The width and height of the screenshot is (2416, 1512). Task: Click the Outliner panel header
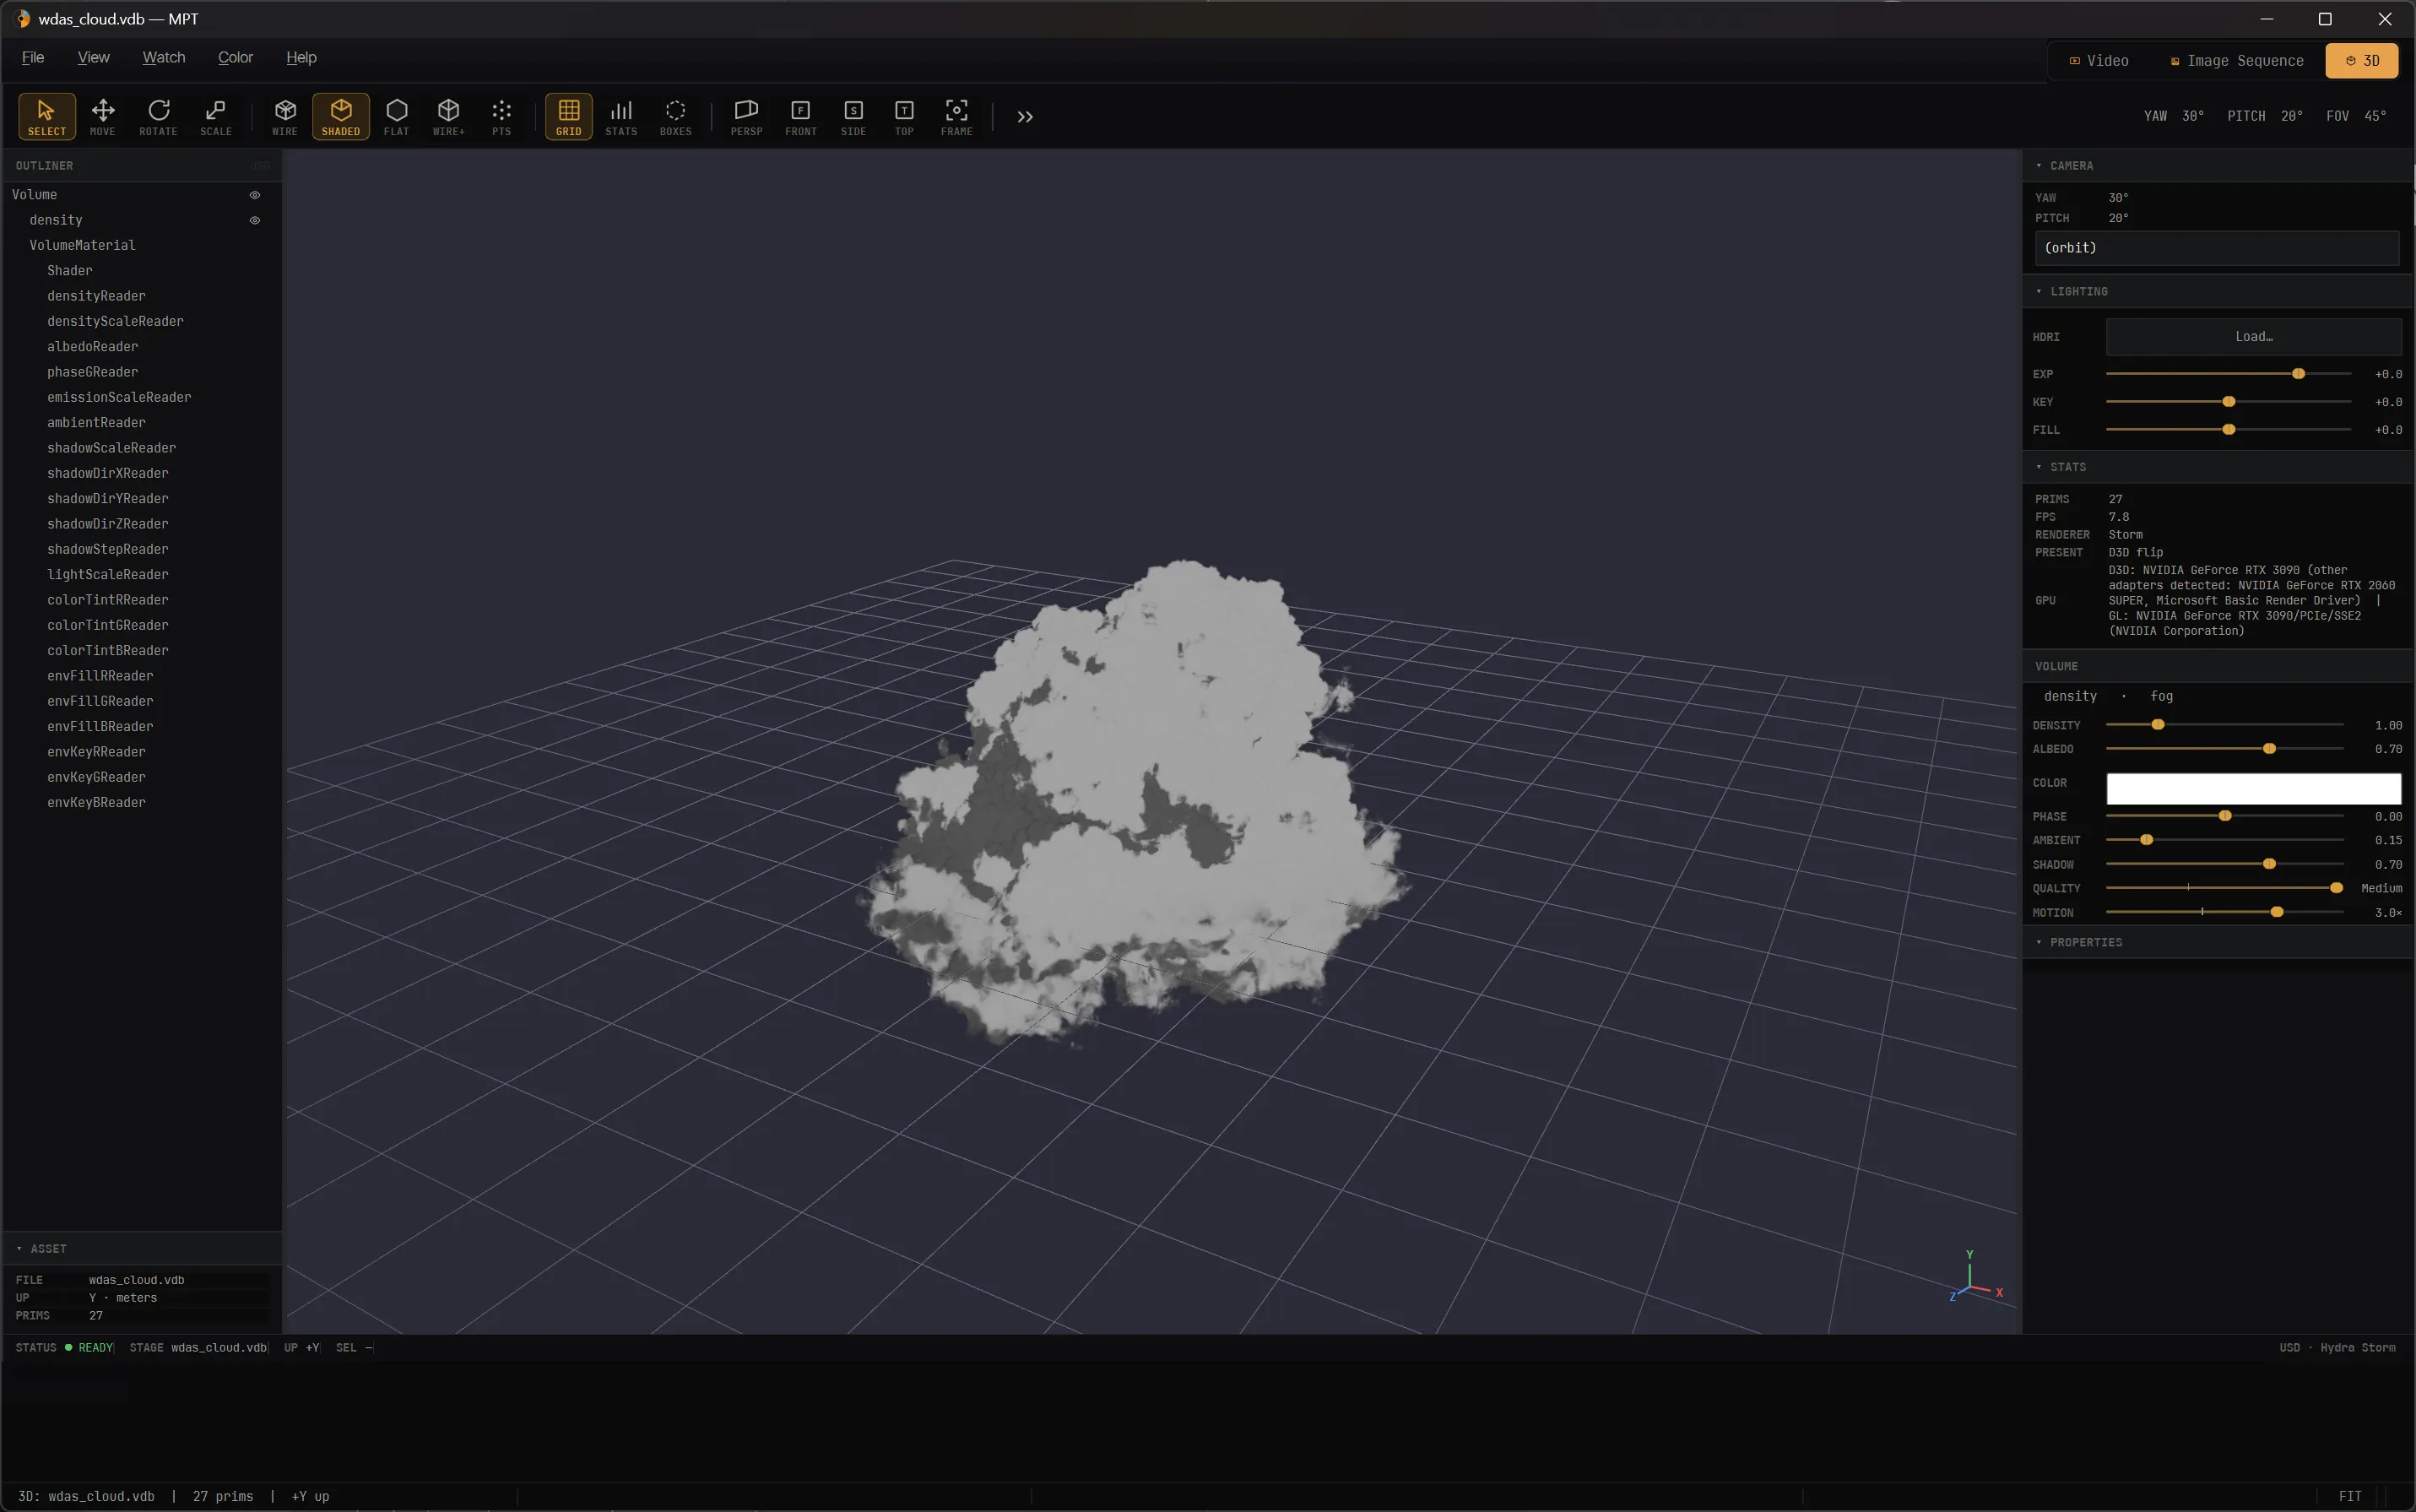point(142,166)
